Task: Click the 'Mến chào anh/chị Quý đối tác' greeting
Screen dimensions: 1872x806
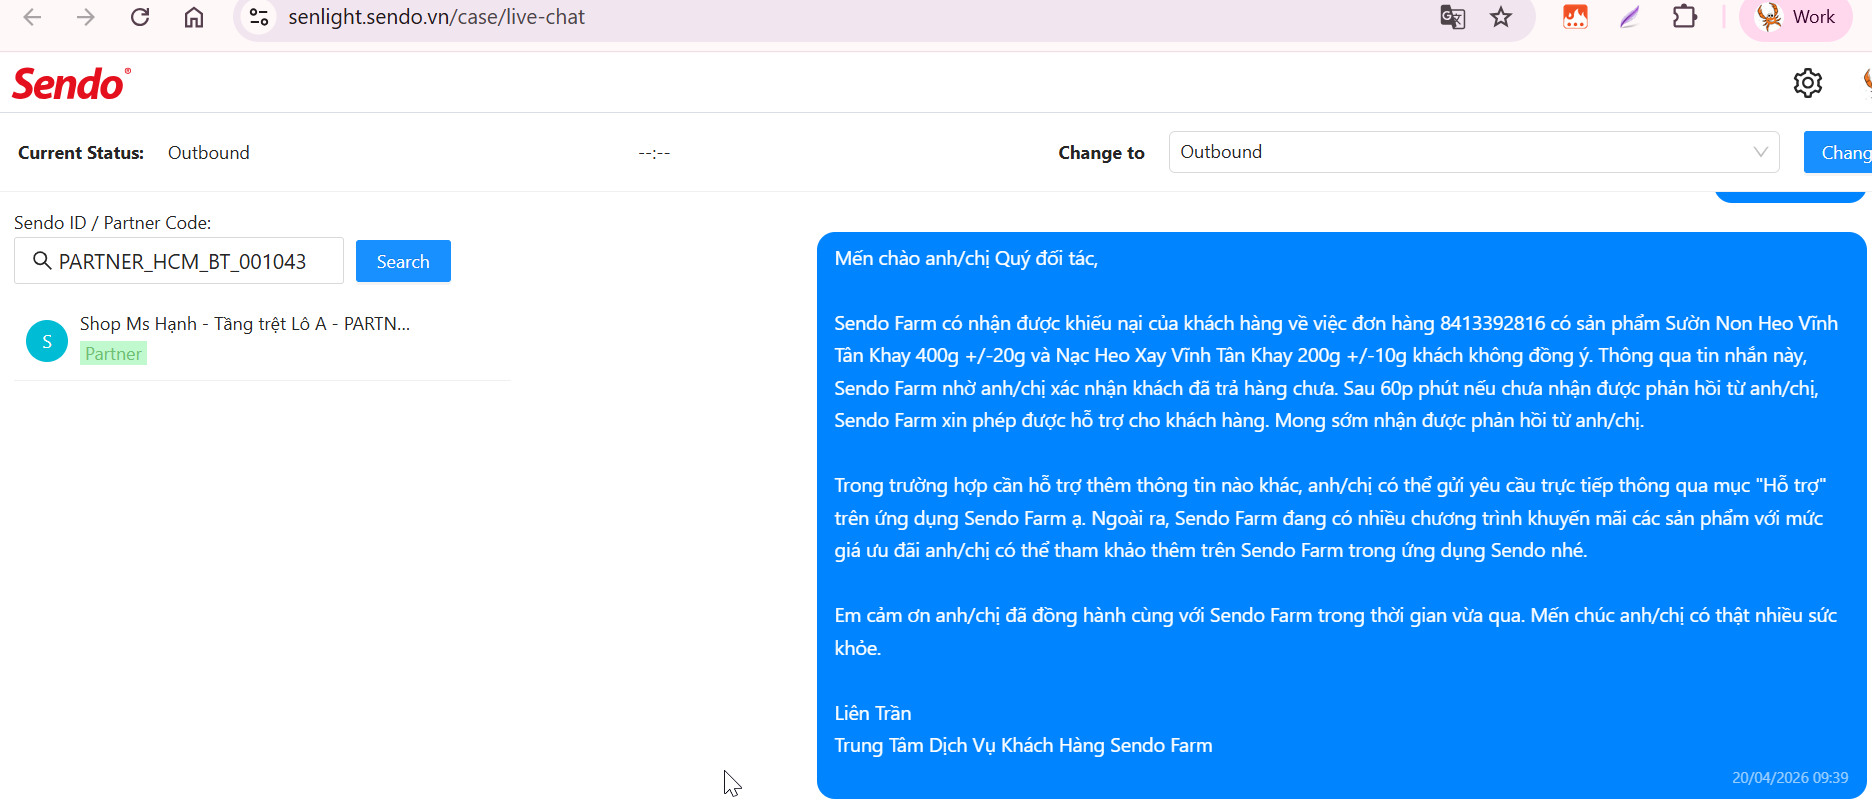Action: pos(966,259)
